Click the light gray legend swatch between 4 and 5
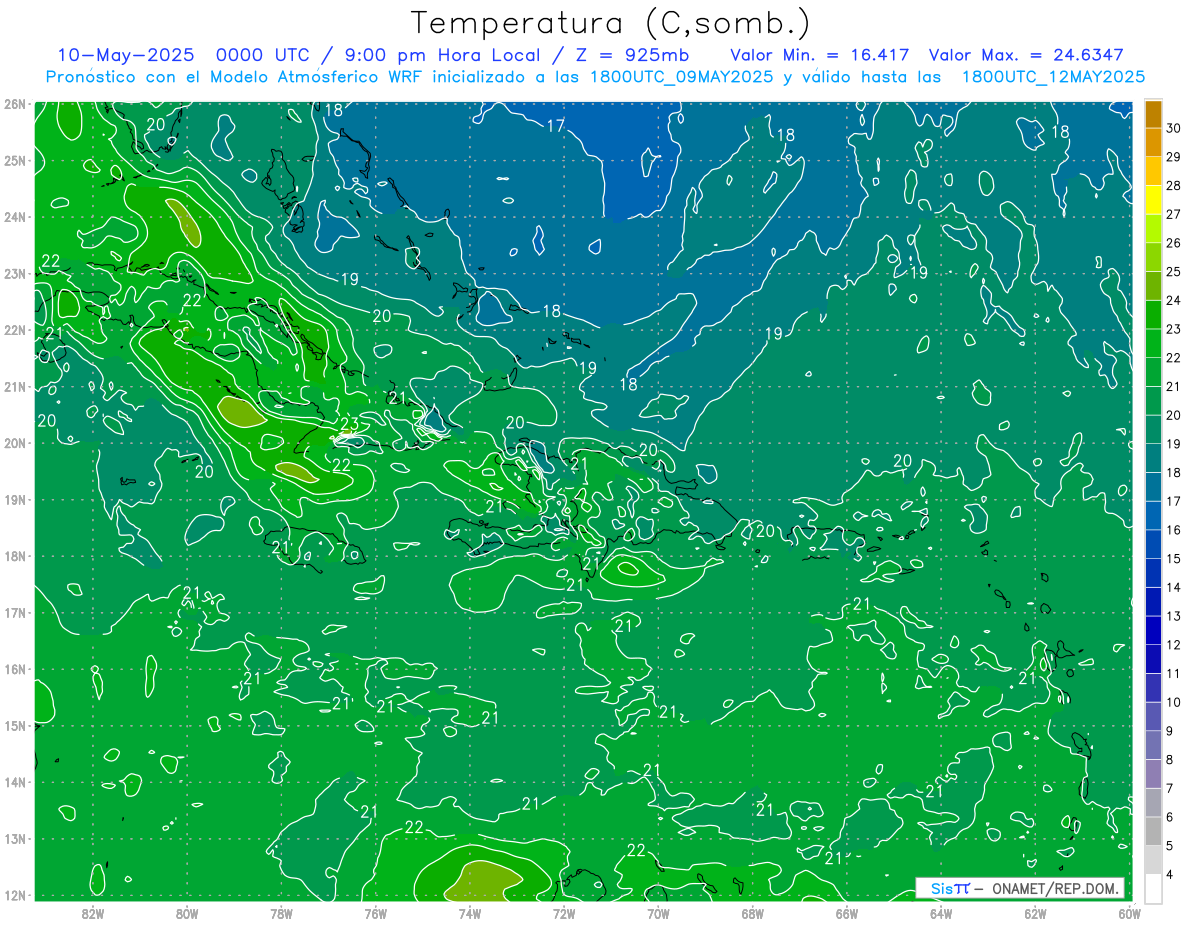Image resolution: width=1200 pixels, height=927 pixels. point(1153,860)
